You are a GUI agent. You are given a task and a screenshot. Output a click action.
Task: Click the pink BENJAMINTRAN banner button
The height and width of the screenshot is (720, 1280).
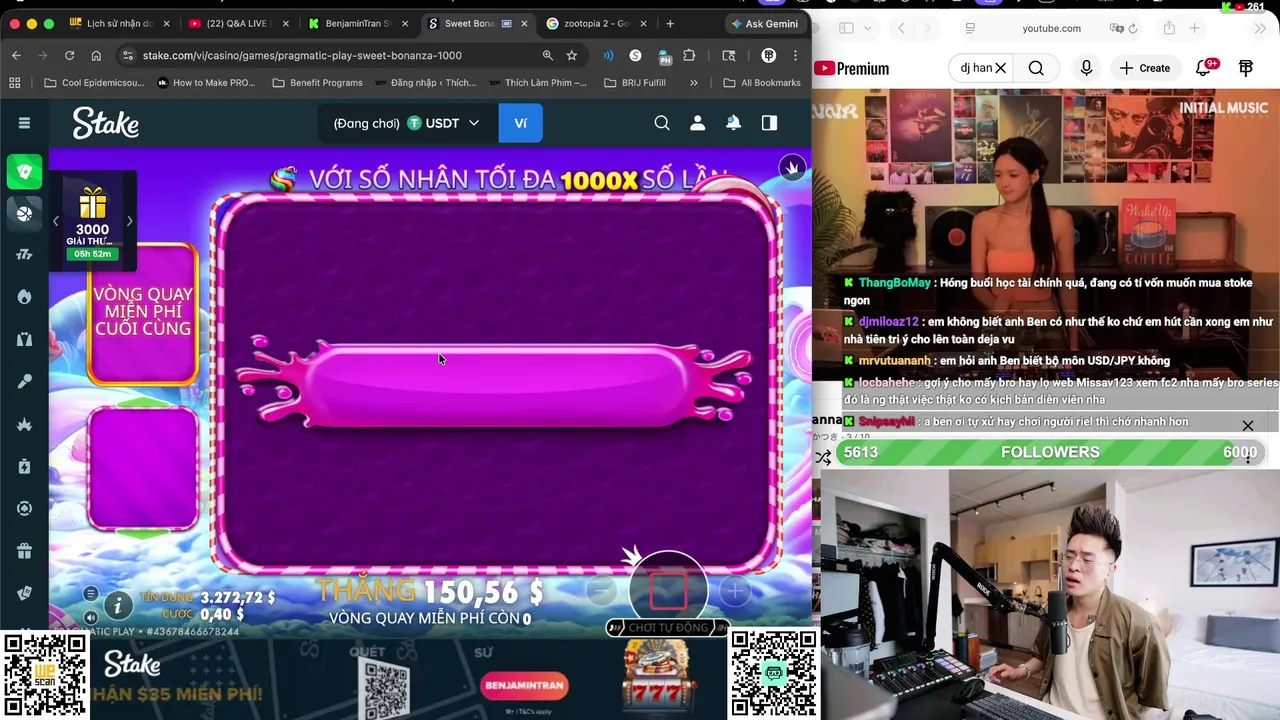tap(524, 685)
